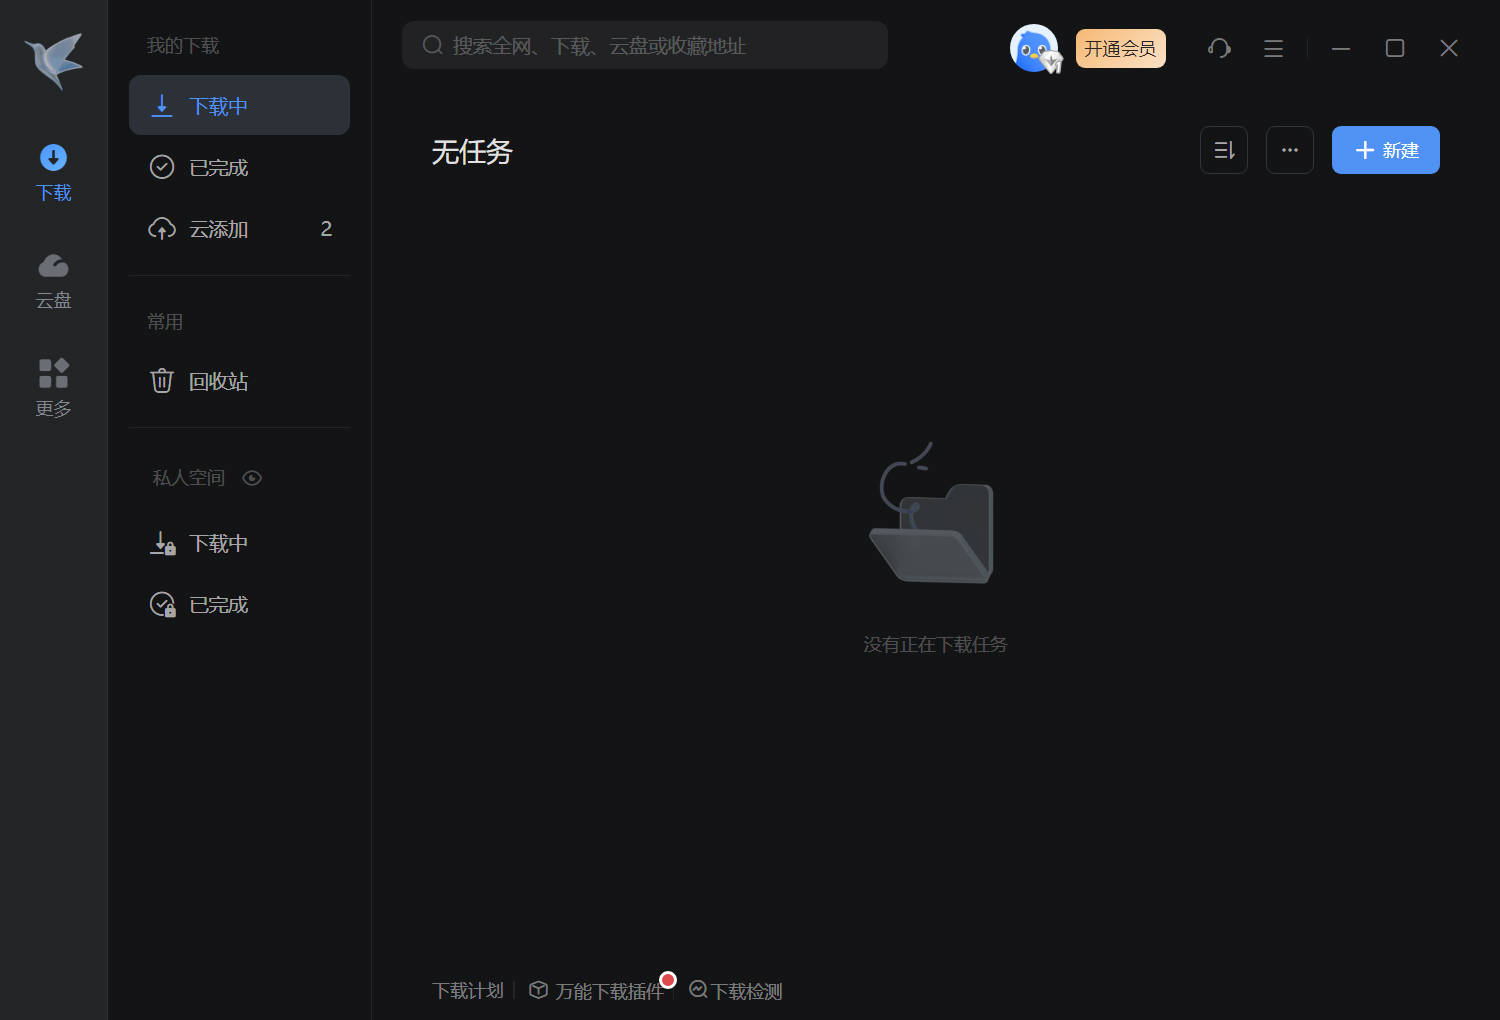The height and width of the screenshot is (1020, 1500).
Task: Run 下载检测 download diagnostics
Action: (x=745, y=991)
